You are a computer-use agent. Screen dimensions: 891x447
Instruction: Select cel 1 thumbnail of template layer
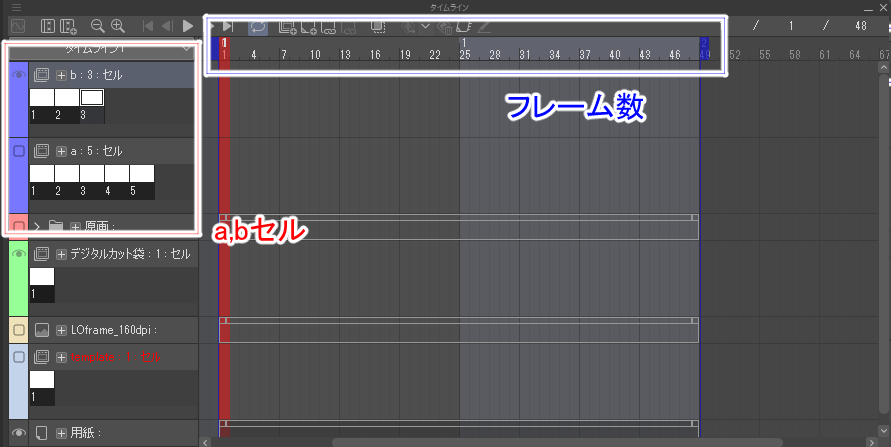pyautogui.click(x=42, y=379)
